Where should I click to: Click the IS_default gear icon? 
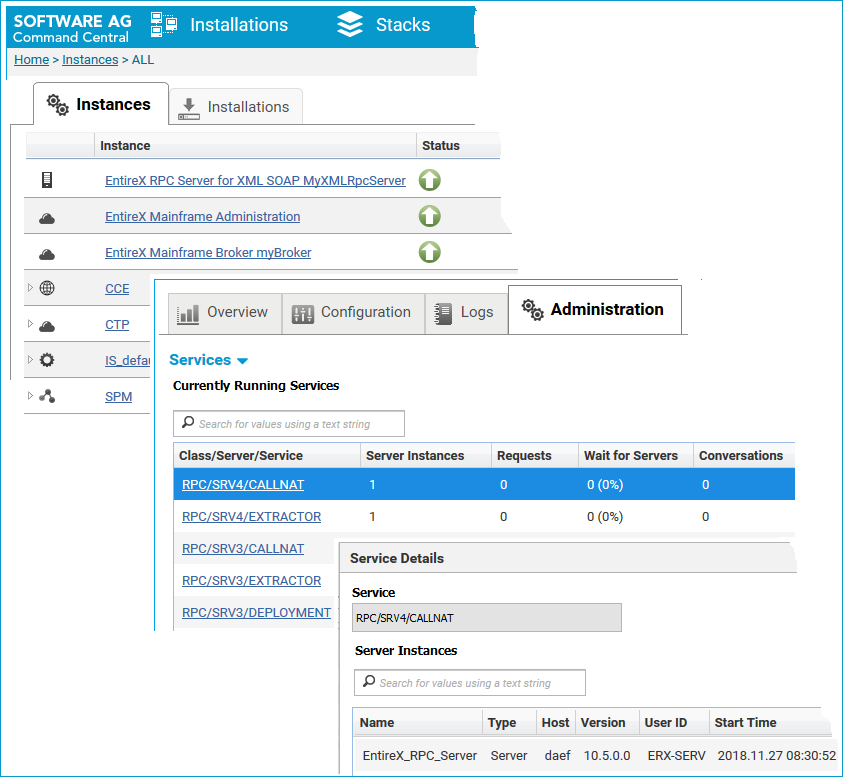pos(47,360)
